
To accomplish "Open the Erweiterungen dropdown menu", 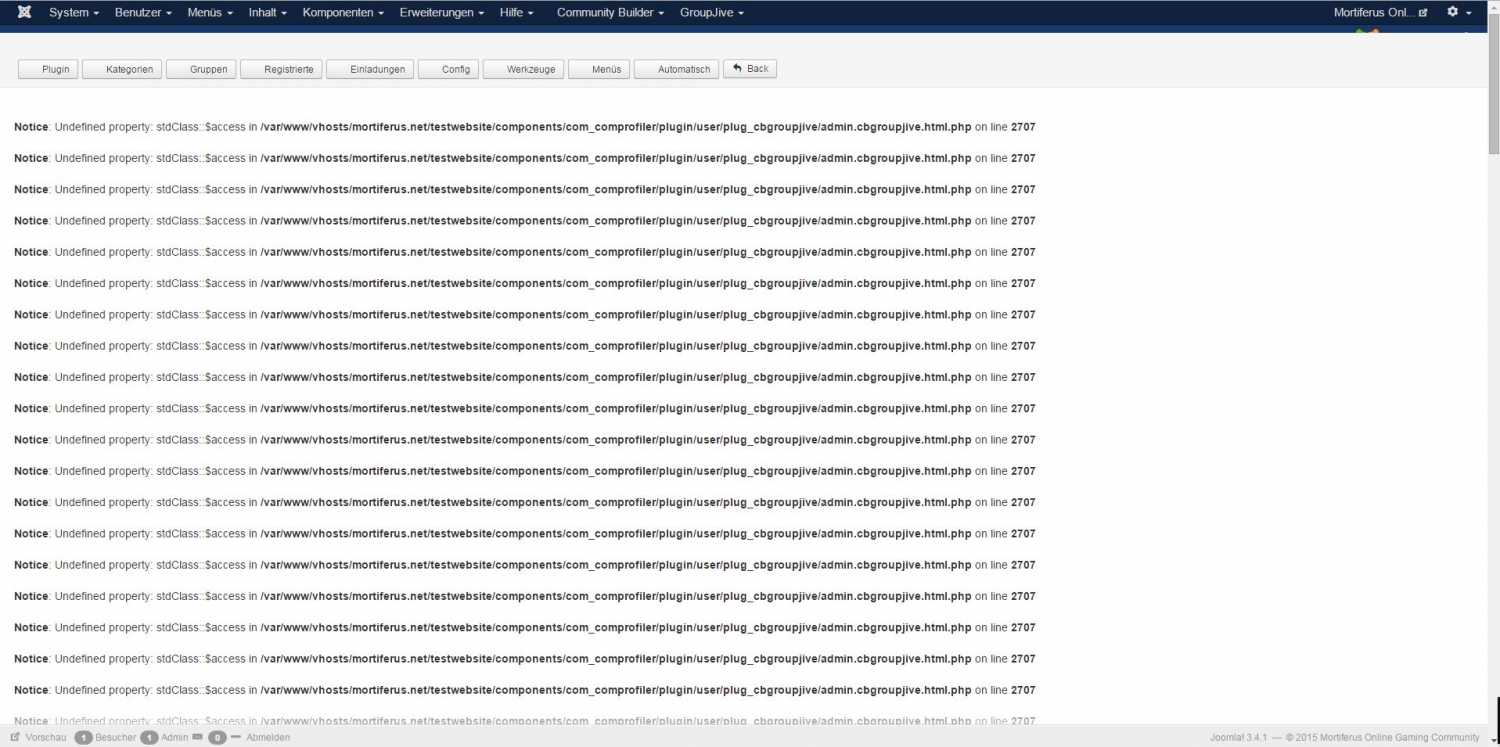I will [x=442, y=13].
